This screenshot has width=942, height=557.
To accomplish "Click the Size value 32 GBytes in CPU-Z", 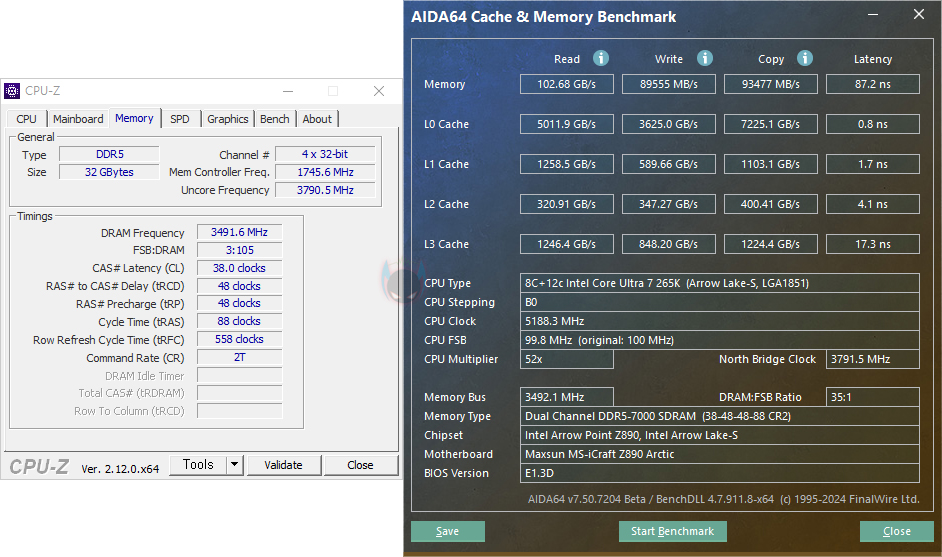I will [109, 172].
